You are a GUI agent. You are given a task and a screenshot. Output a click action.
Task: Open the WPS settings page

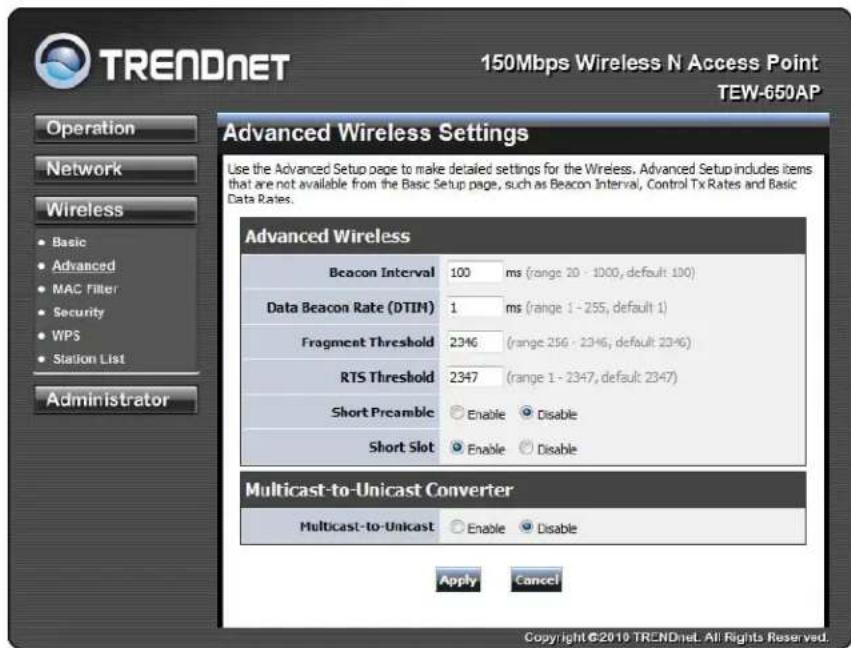click(x=66, y=335)
